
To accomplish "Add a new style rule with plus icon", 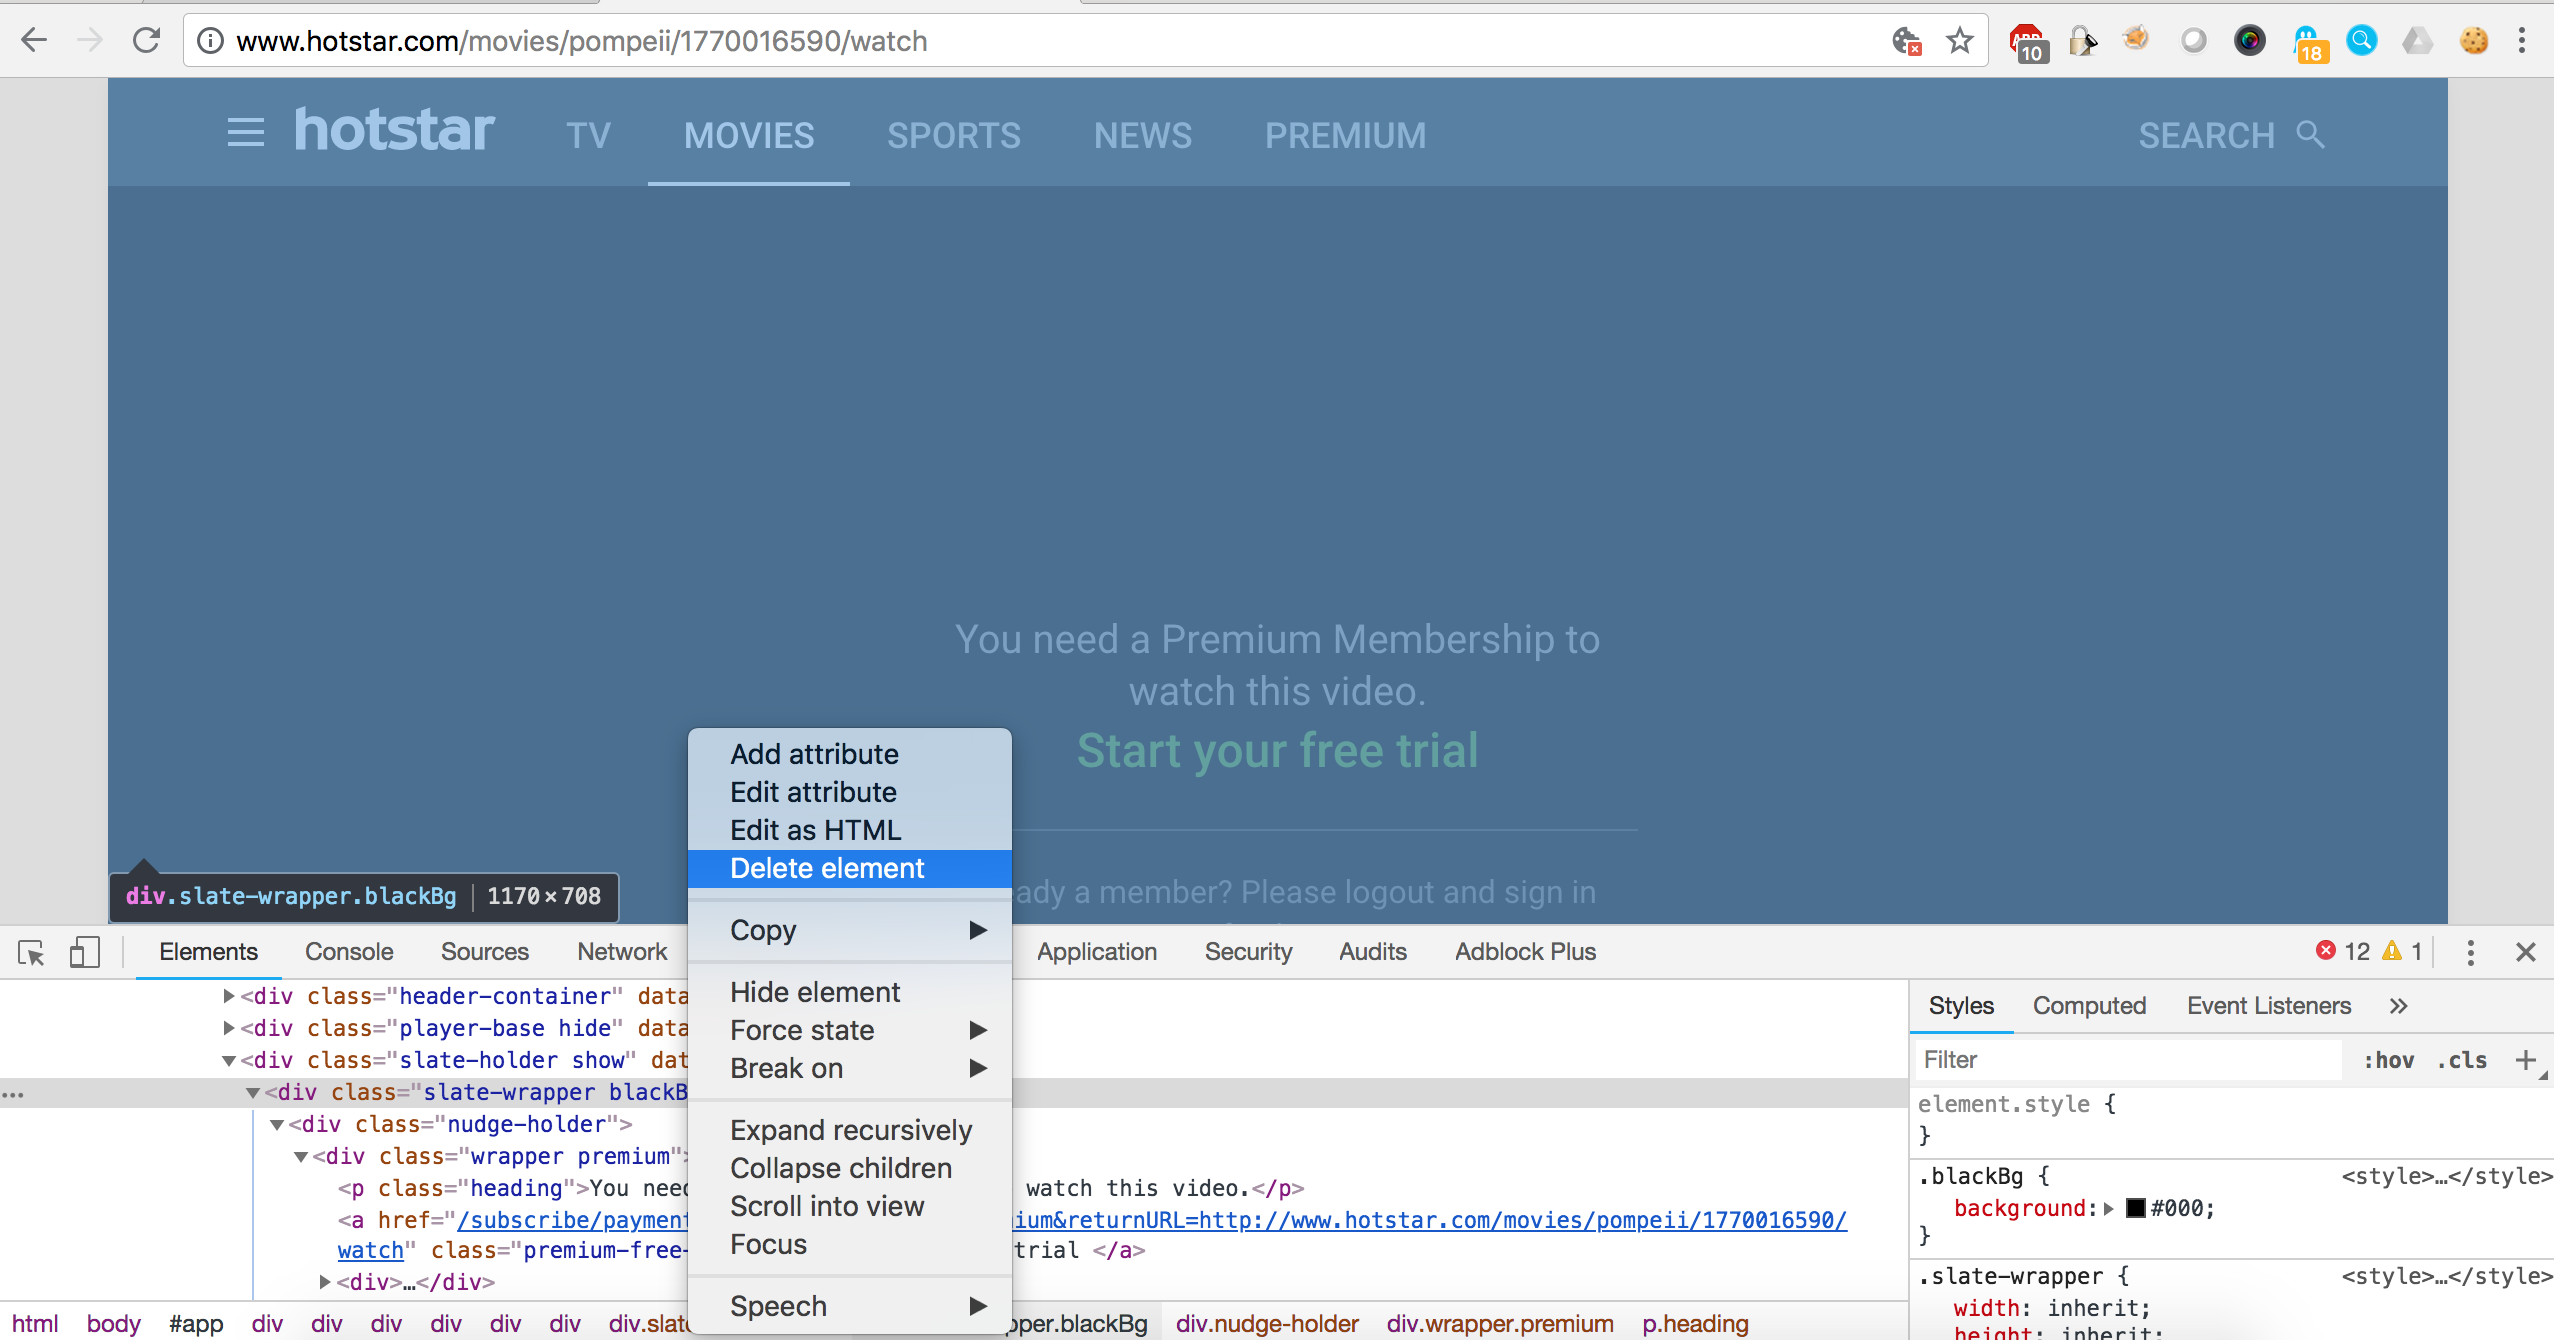I will coord(2526,1060).
